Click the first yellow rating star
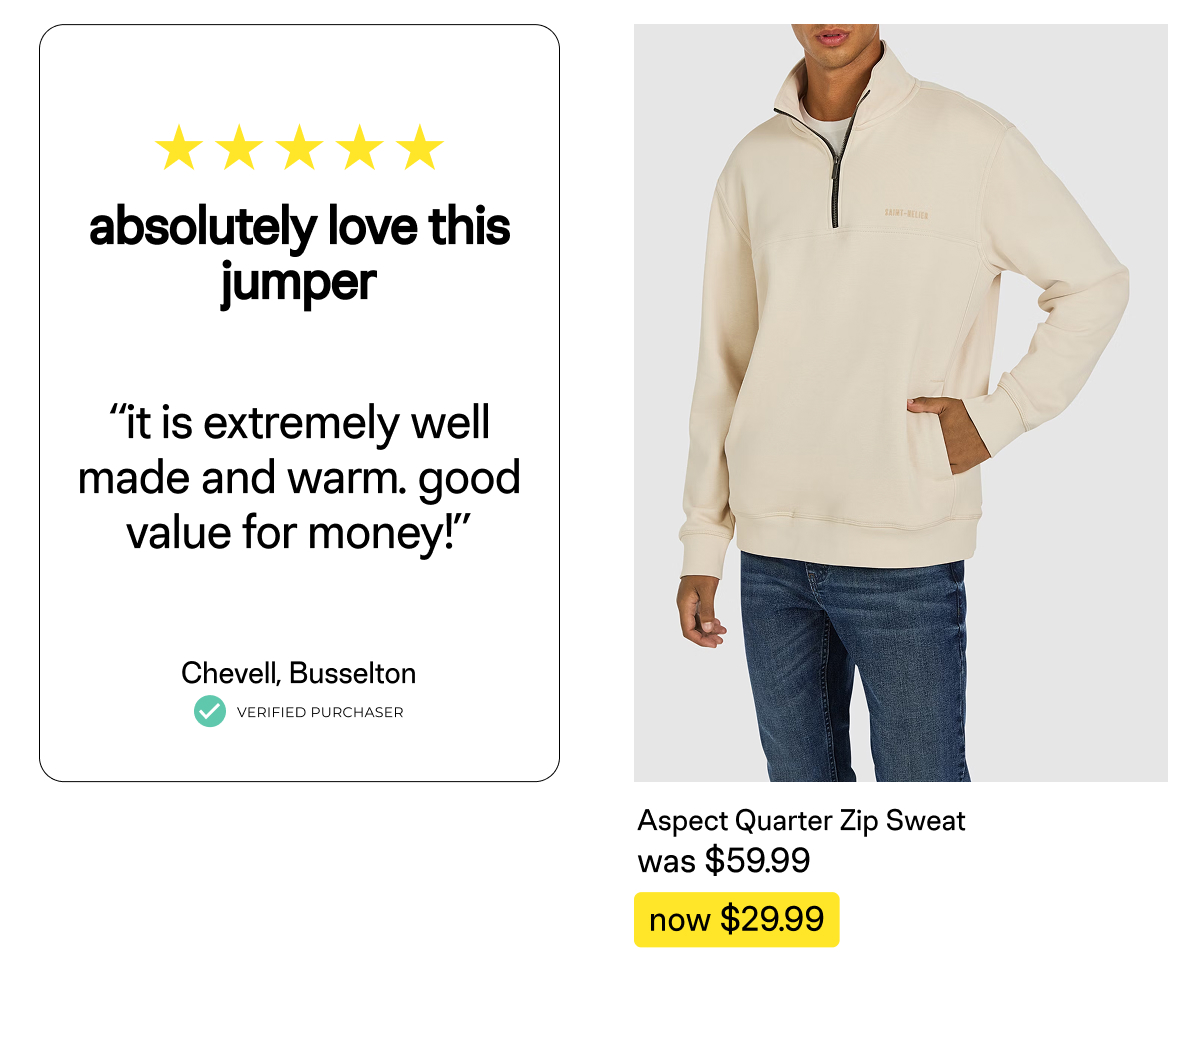 click(180, 148)
